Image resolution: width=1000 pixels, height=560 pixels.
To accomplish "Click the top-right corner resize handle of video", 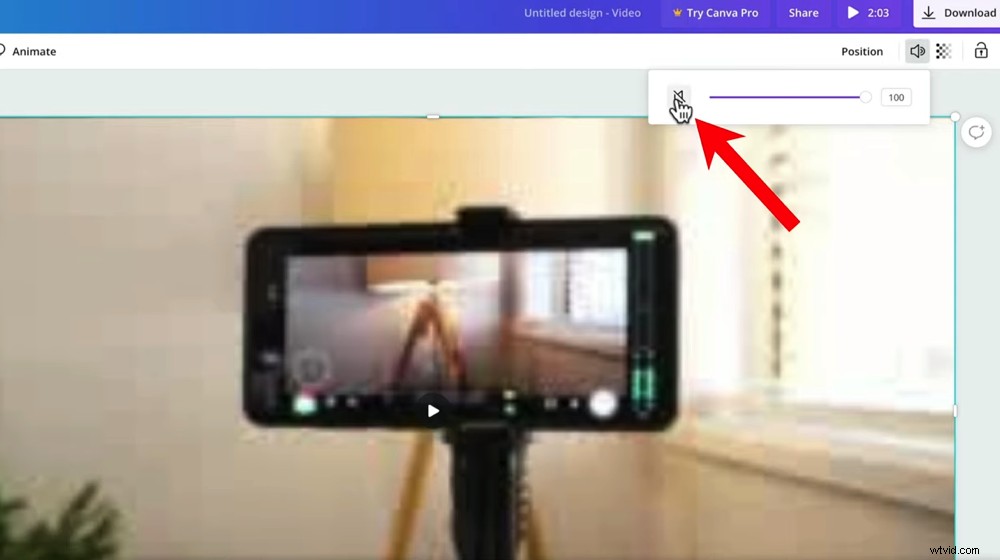I will coord(955,117).
